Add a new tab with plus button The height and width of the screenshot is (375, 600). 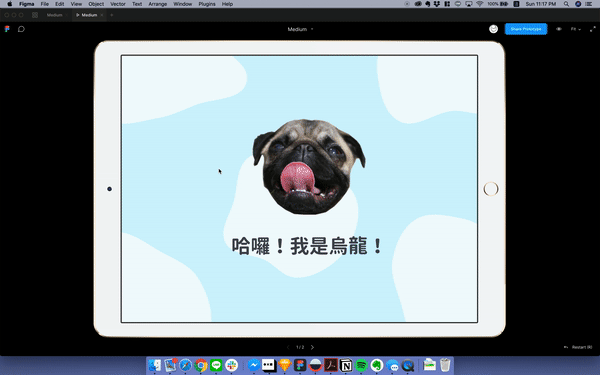pos(112,15)
